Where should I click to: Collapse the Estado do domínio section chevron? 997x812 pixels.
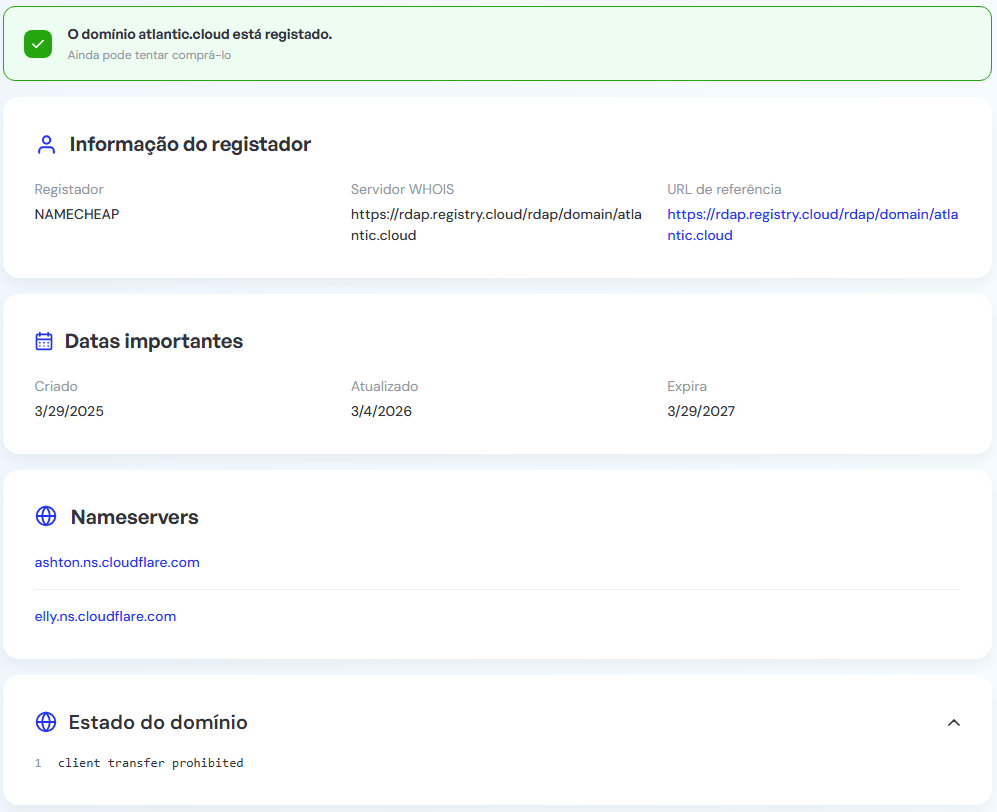(x=954, y=722)
